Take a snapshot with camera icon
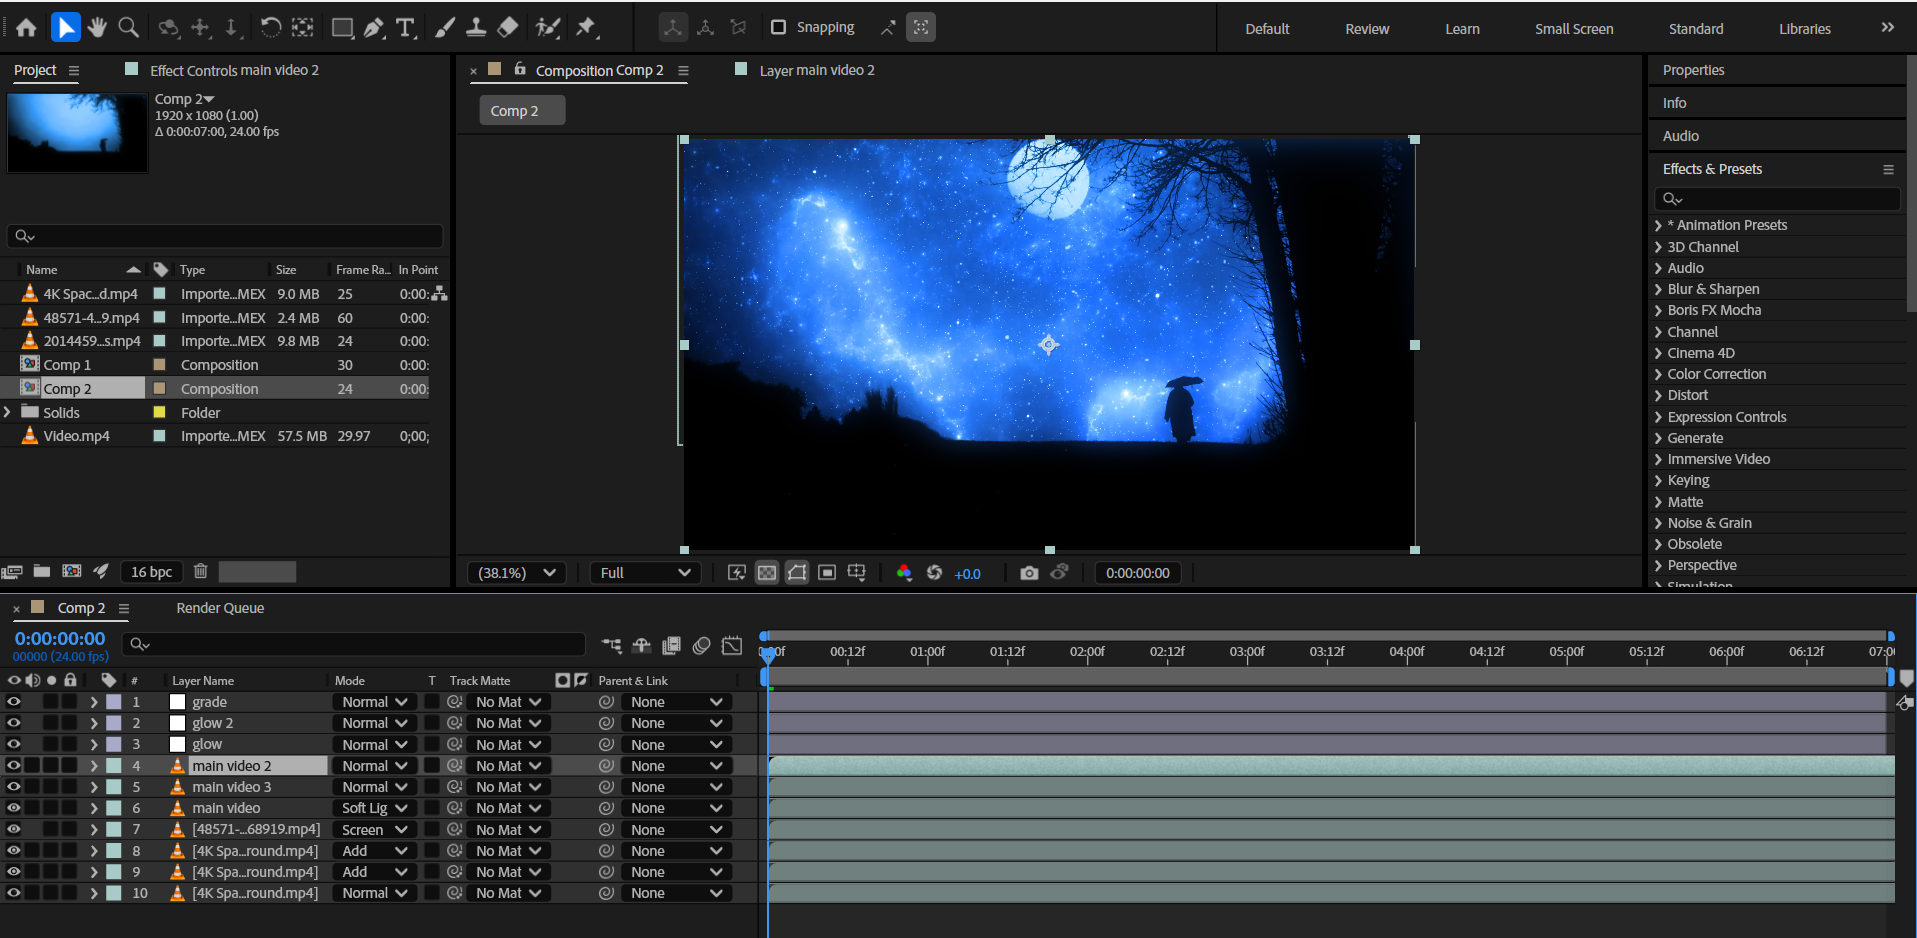 (x=1028, y=573)
